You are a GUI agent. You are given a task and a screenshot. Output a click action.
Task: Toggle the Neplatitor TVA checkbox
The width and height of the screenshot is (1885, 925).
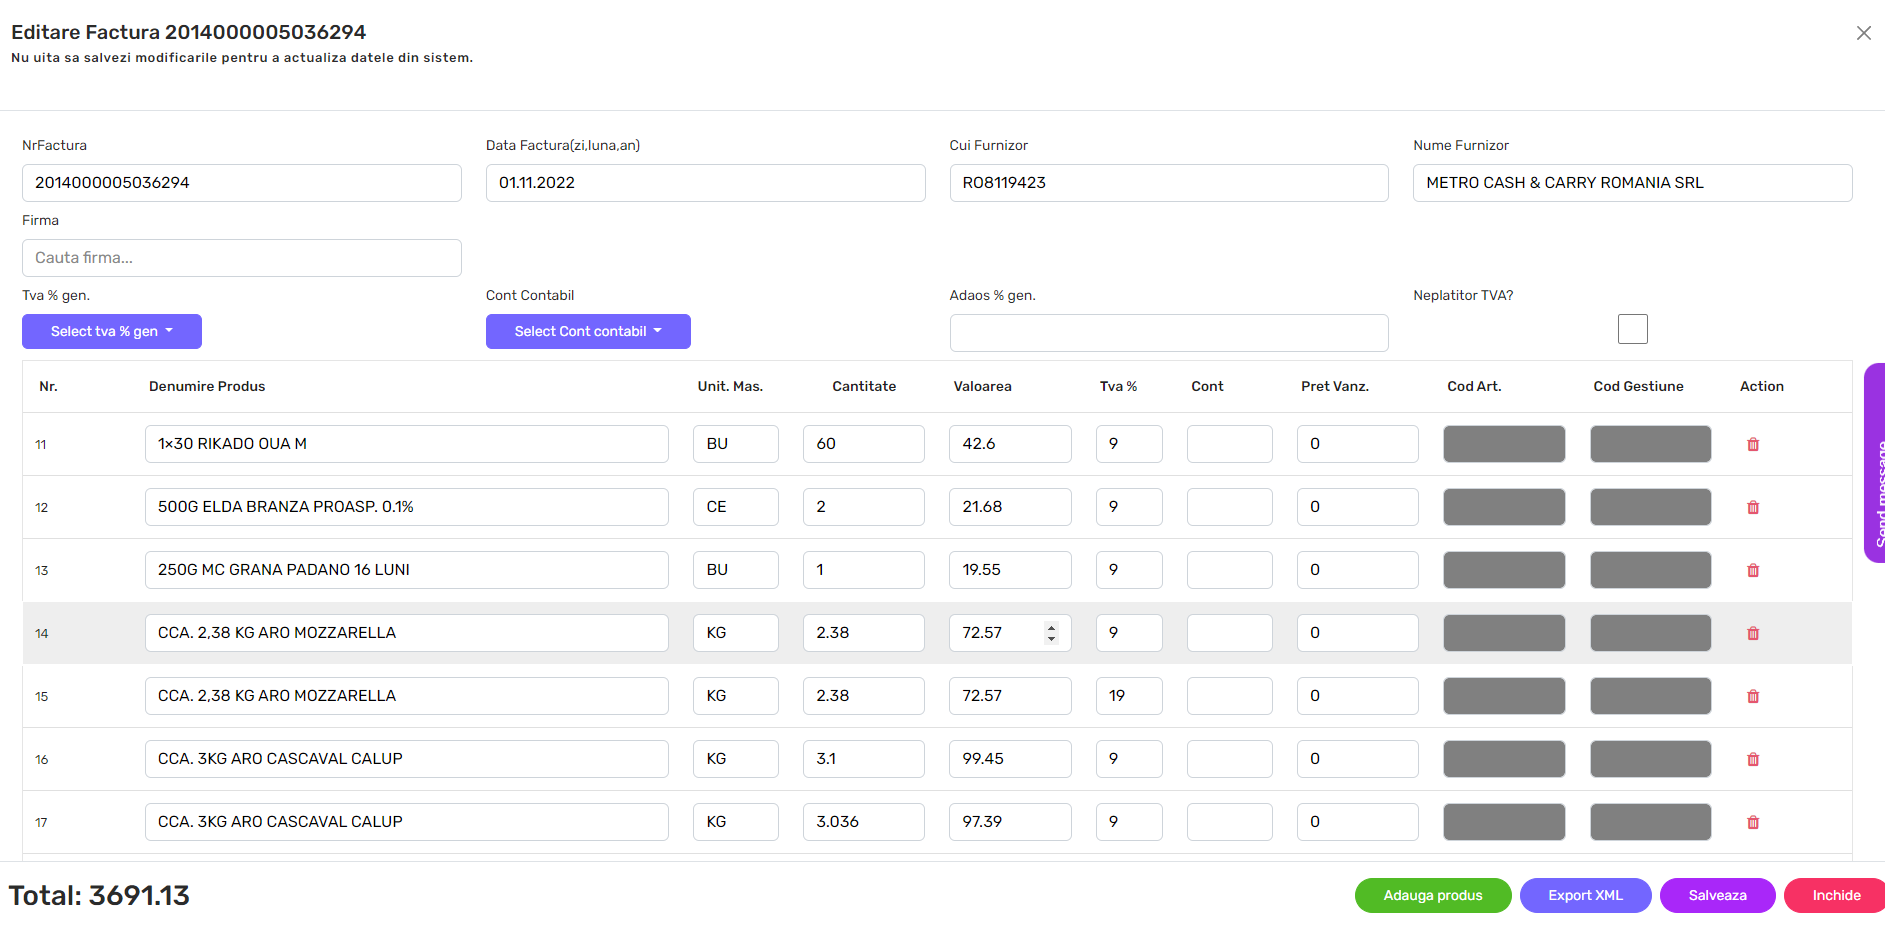point(1632,329)
